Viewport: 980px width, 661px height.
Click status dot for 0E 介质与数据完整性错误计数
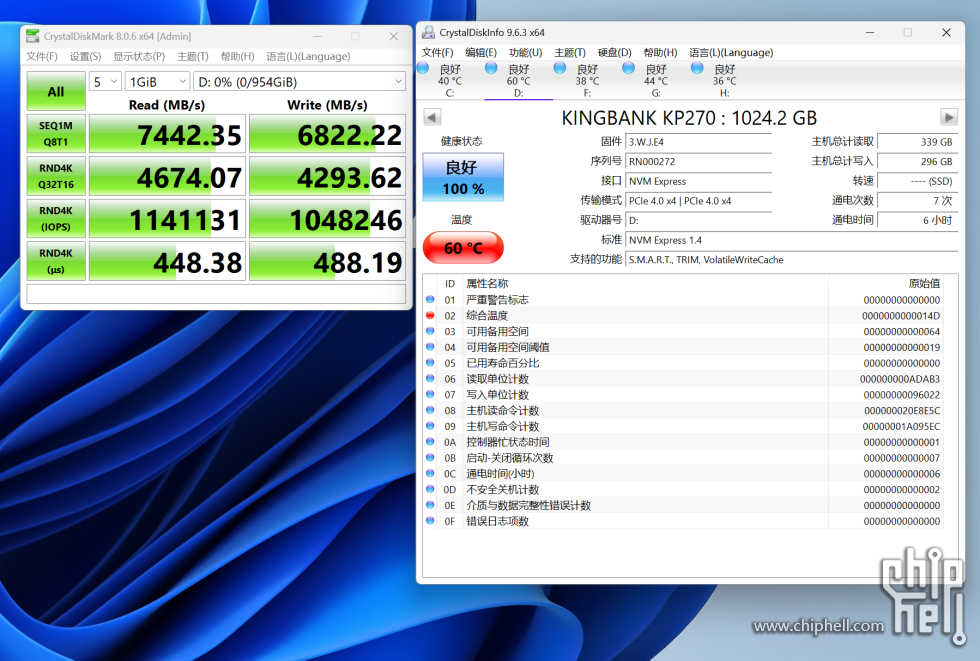pyautogui.click(x=430, y=505)
